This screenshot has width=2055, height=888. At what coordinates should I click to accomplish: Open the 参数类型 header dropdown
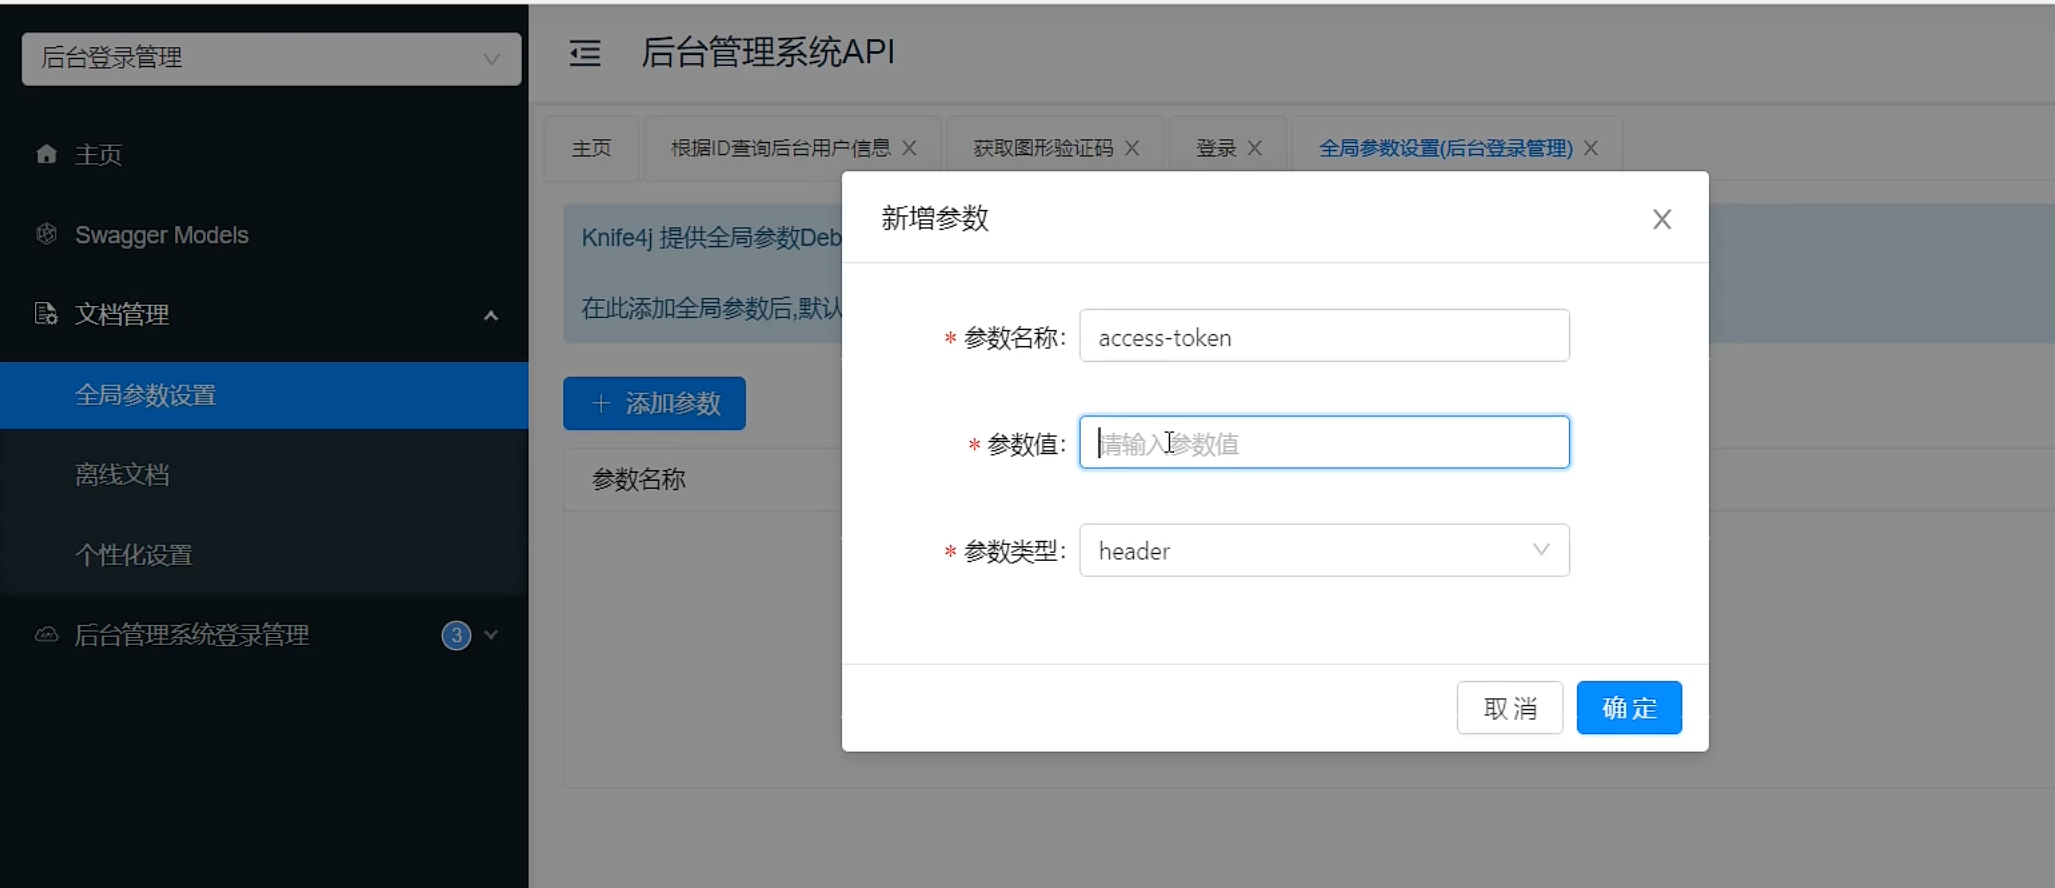(1324, 550)
